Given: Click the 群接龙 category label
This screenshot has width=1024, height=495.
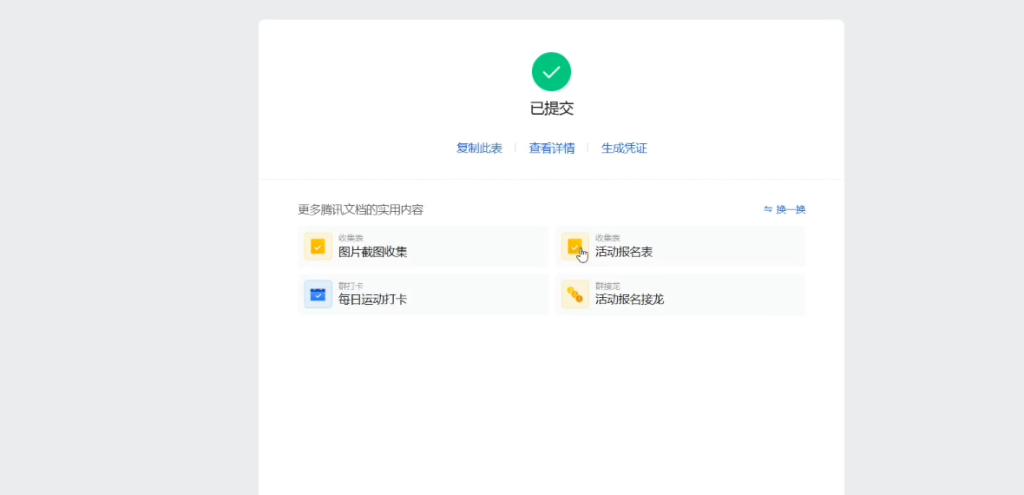Looking at the screenshot, I should 606,286.
